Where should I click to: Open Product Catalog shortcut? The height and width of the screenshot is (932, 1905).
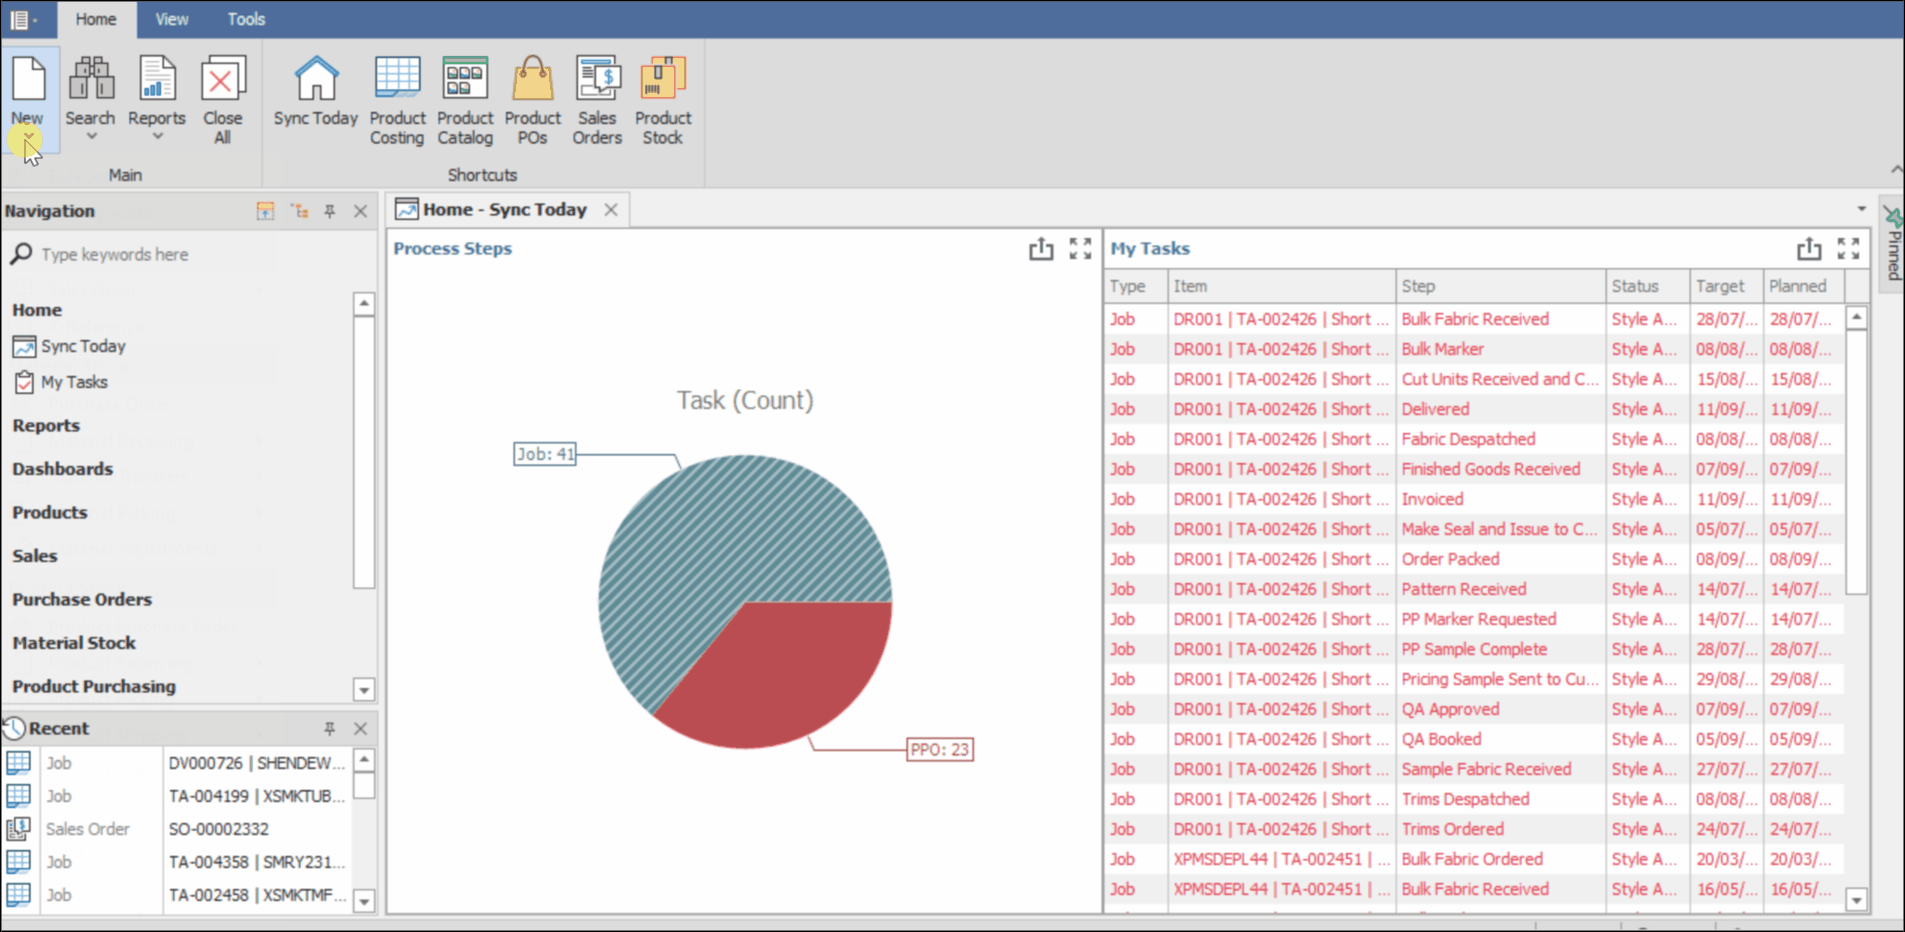[x=465, y=100]
